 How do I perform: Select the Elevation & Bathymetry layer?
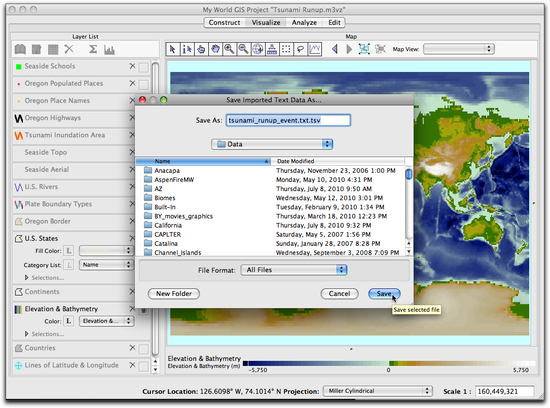(x=61, y=309)
